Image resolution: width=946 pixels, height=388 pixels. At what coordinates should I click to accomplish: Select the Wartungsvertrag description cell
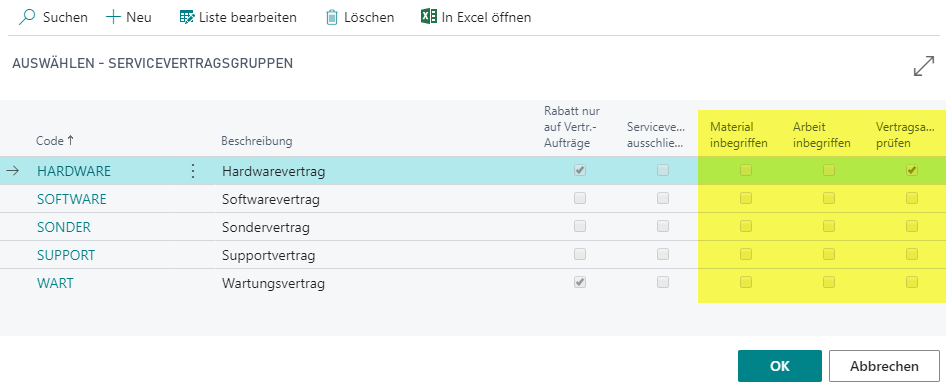273,283
